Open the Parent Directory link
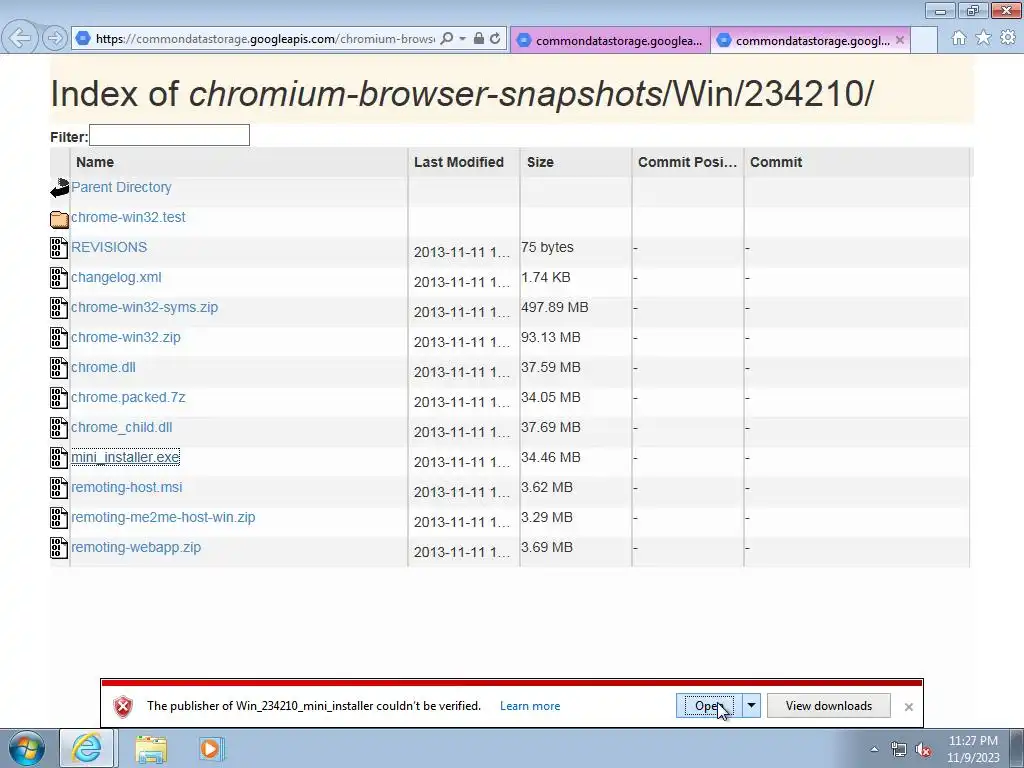 tap(121, 187)
